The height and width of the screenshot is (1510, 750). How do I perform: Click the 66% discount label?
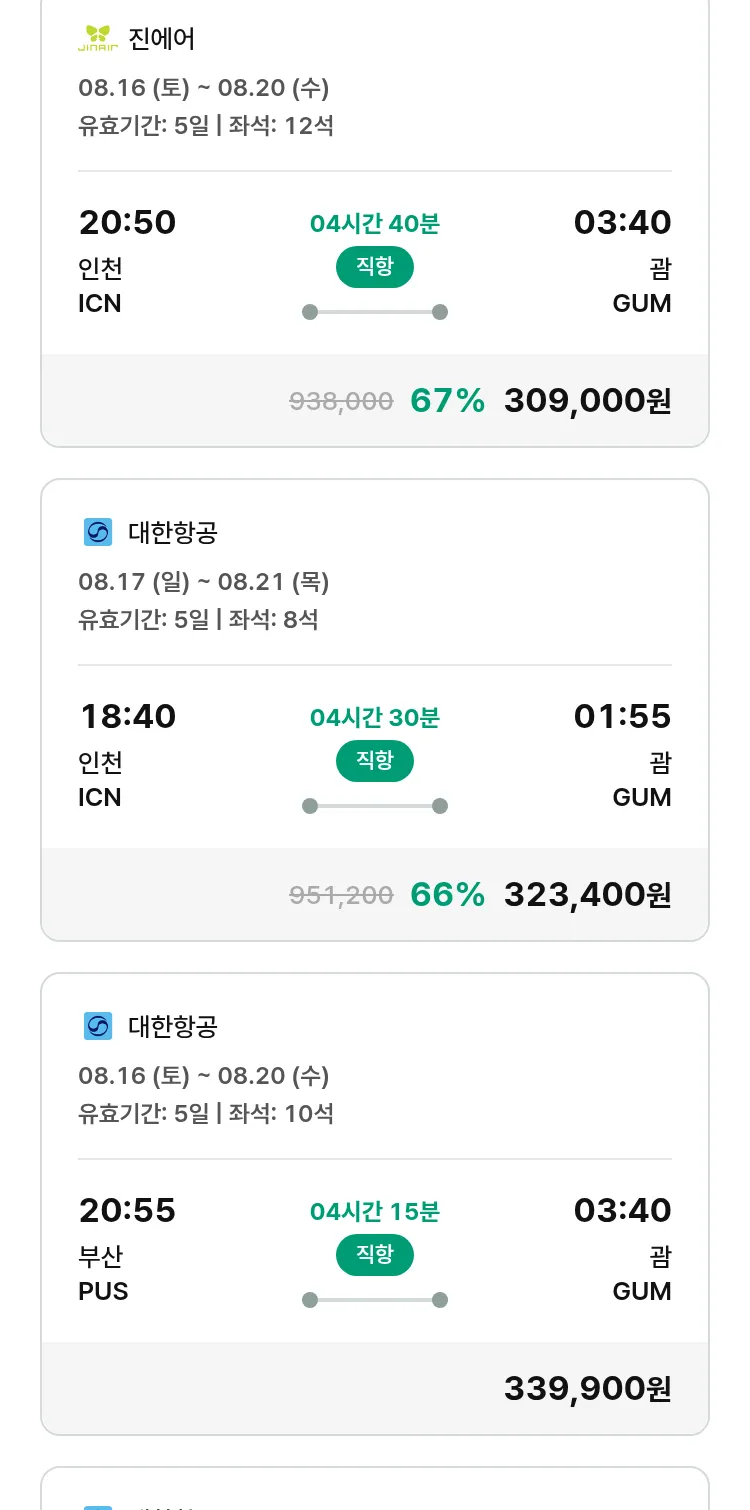(x=447, y=895)
